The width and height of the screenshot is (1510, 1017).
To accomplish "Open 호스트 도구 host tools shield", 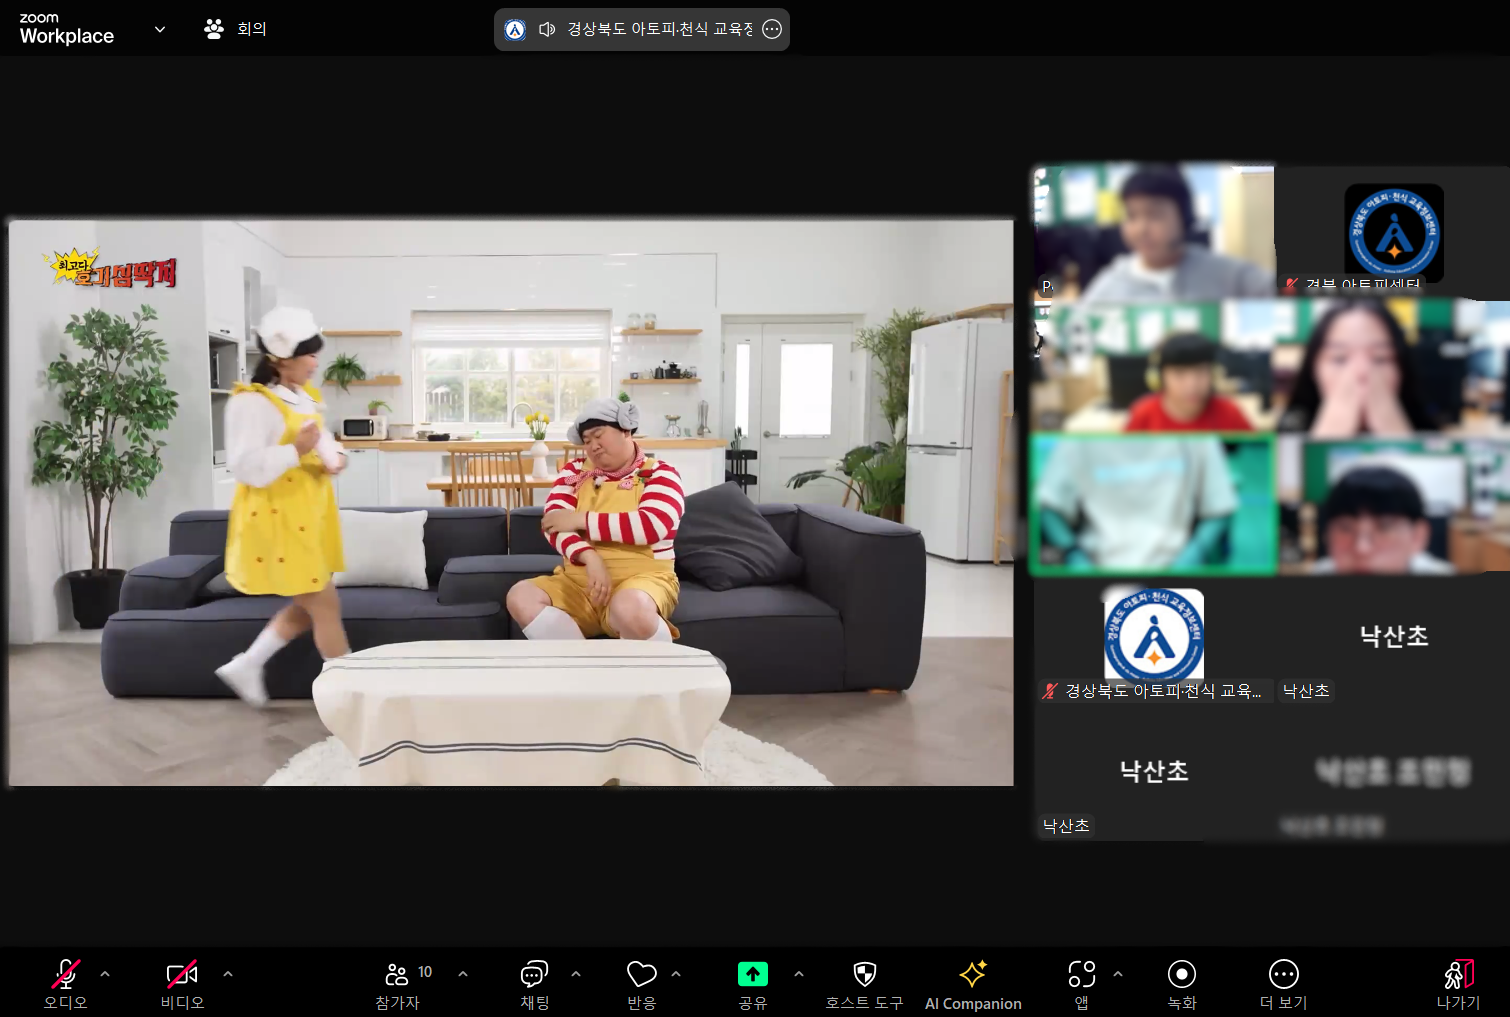I will tap(865, 984).
